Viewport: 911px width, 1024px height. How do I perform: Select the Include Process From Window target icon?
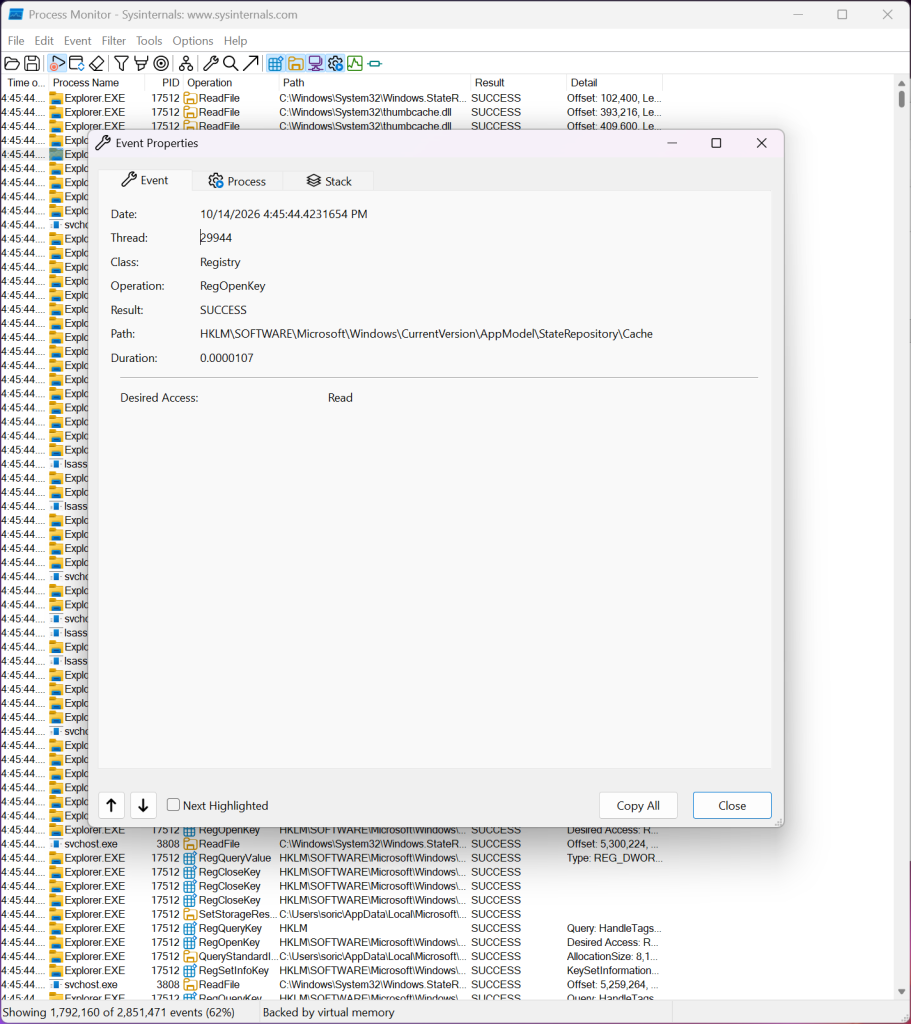161,63
